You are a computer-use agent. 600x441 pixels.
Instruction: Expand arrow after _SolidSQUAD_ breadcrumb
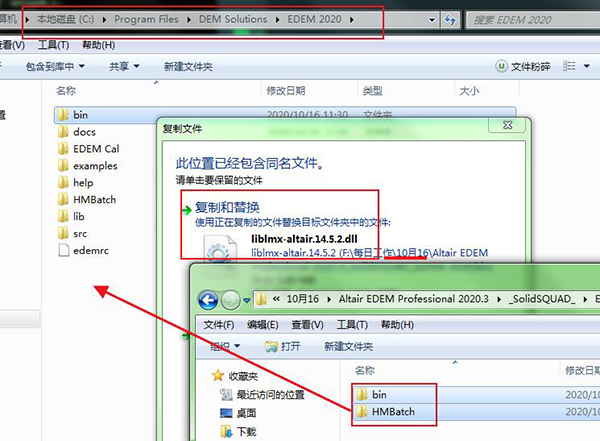coord(585,299)
